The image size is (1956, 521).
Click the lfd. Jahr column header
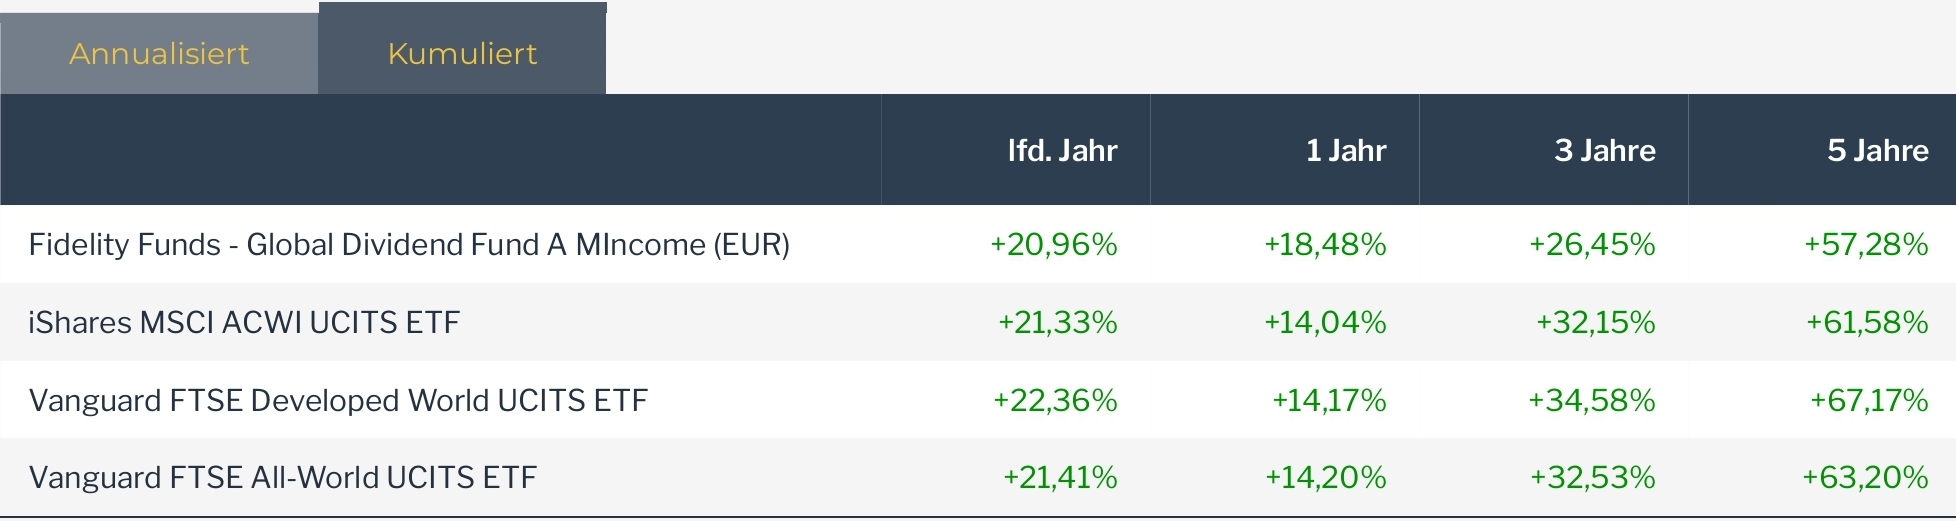click(1062, 150)
